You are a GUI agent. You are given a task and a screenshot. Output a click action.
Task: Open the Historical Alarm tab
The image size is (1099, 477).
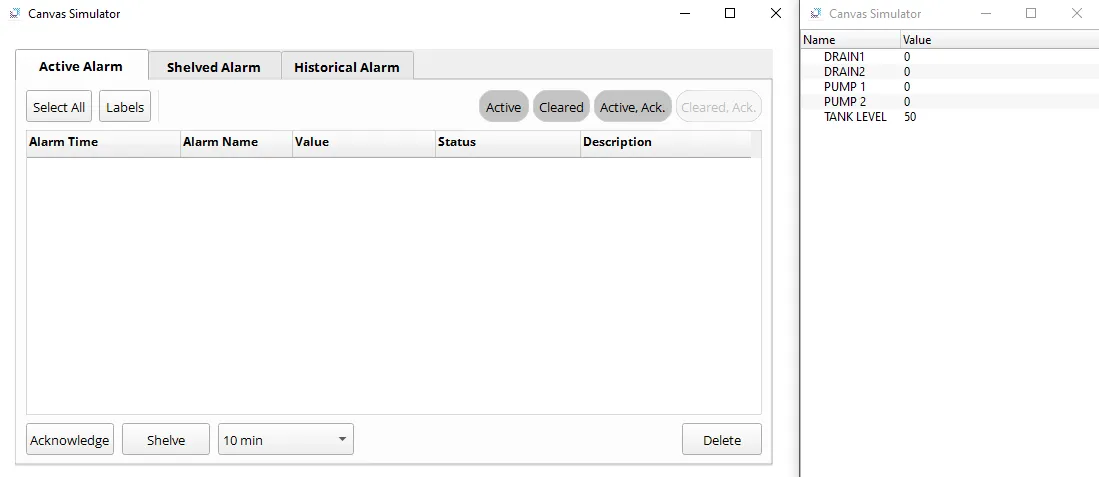[346, 67]
